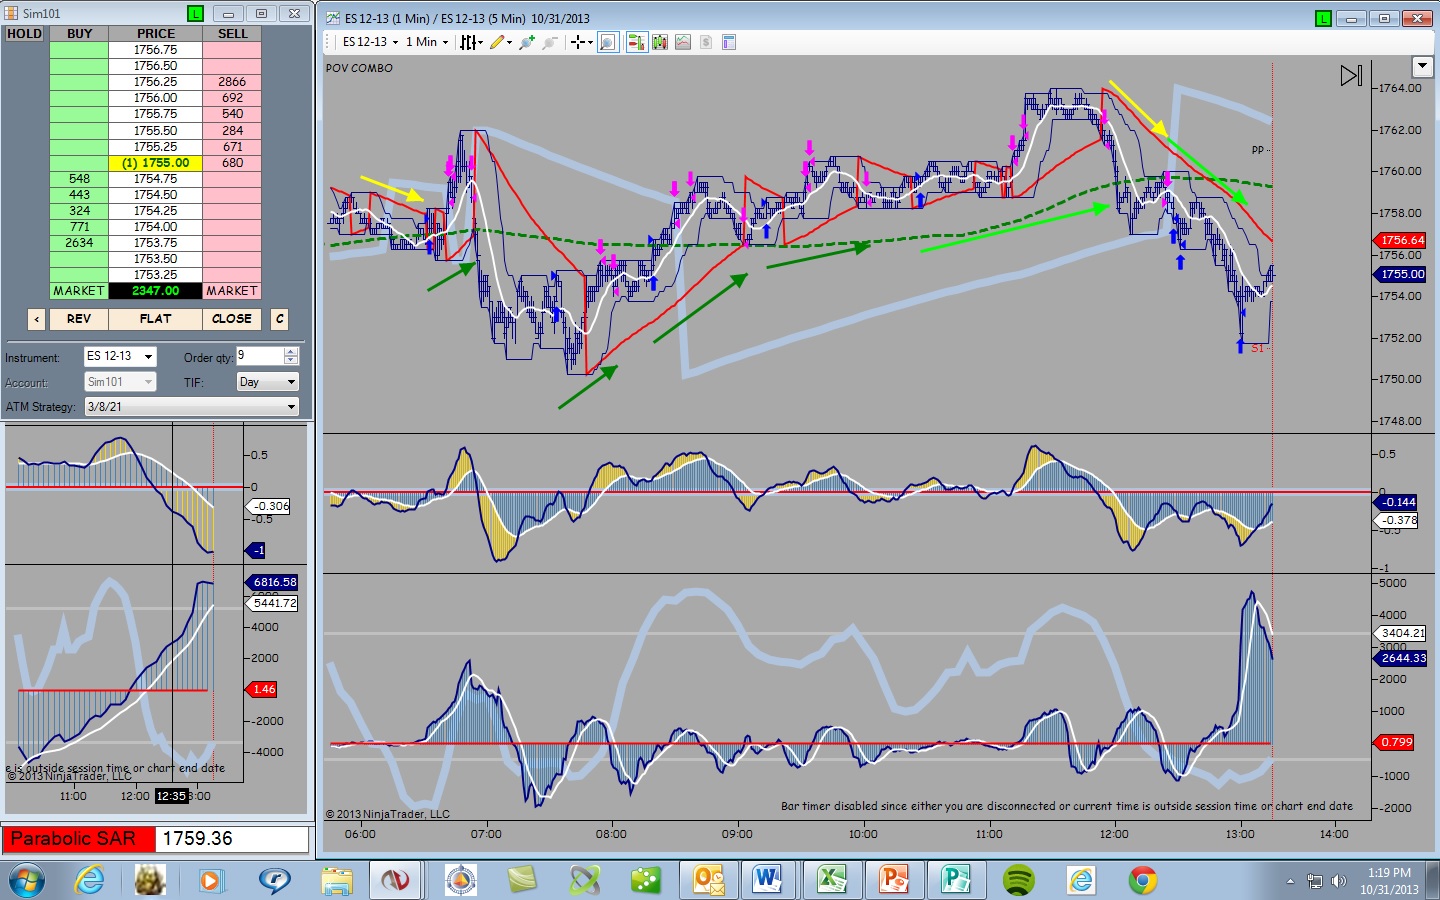This screenshot has width=1440, height=900.
Task: Expand the crosshair cursor dropdown arrow
Action: pyautogui.click(x=590, y=42)
